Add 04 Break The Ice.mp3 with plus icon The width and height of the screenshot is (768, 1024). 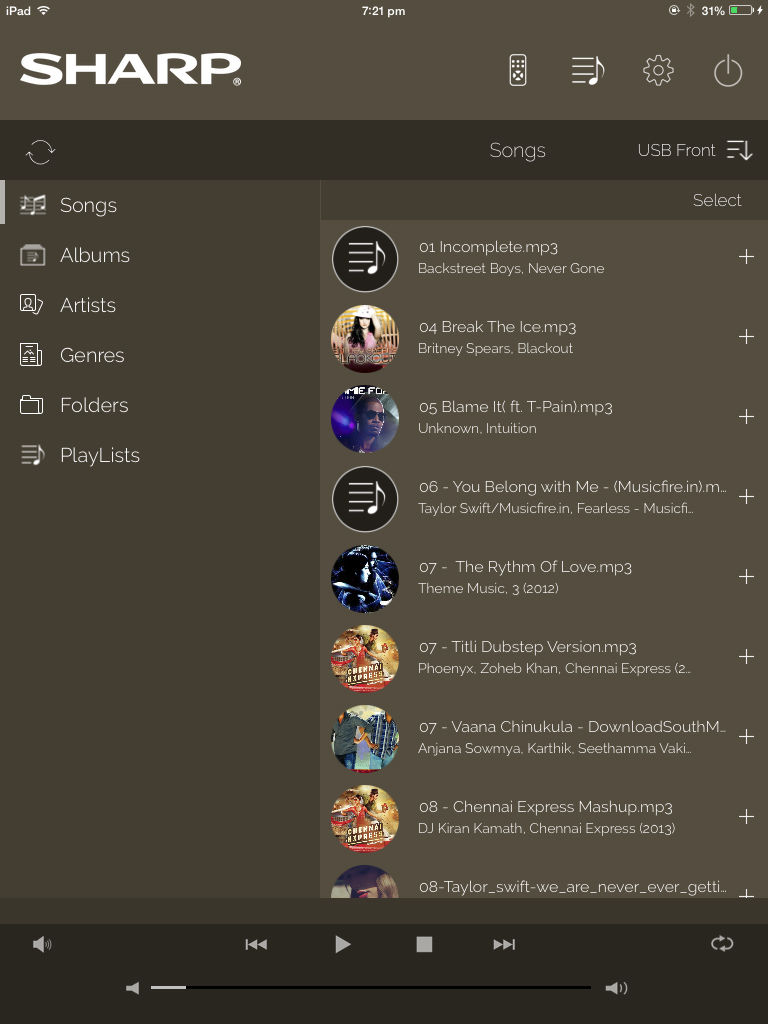[x=746, y=336]
